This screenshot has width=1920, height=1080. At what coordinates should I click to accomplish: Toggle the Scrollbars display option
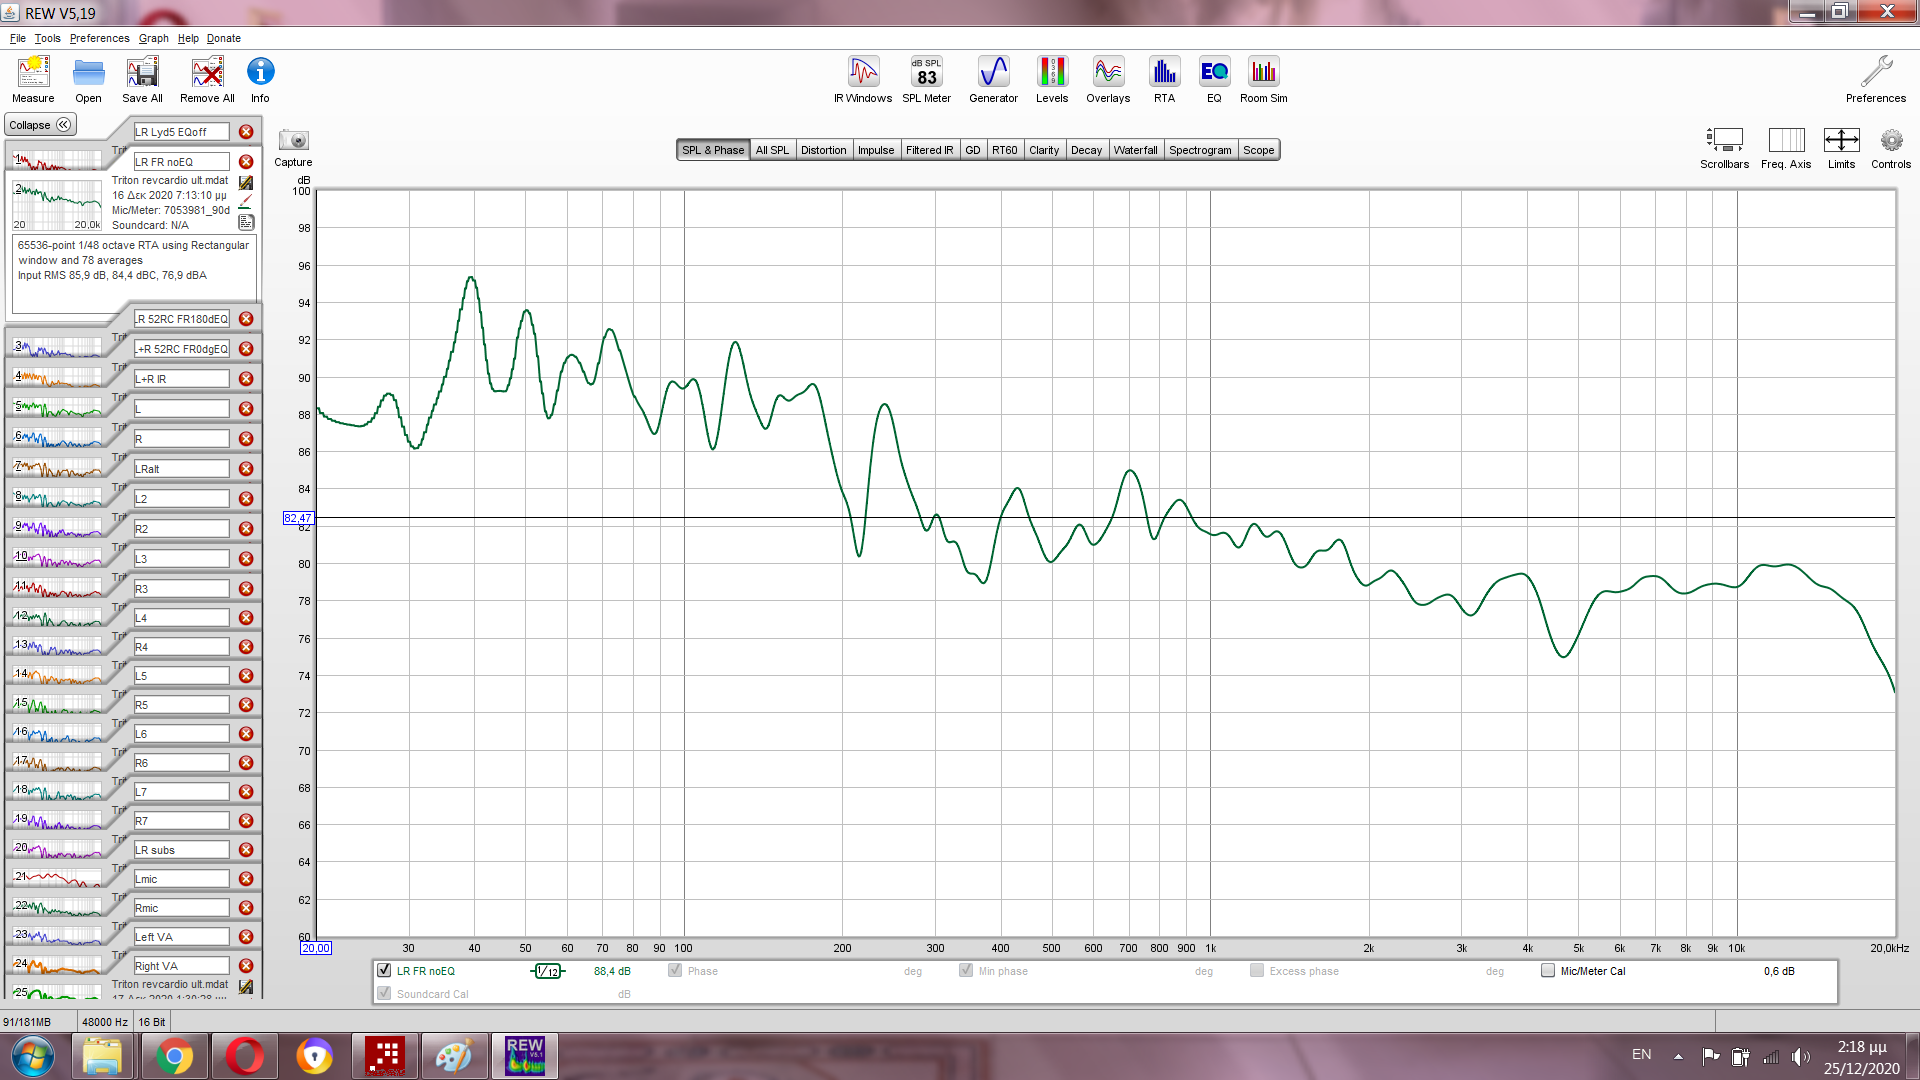click(x=1724, y=141)
